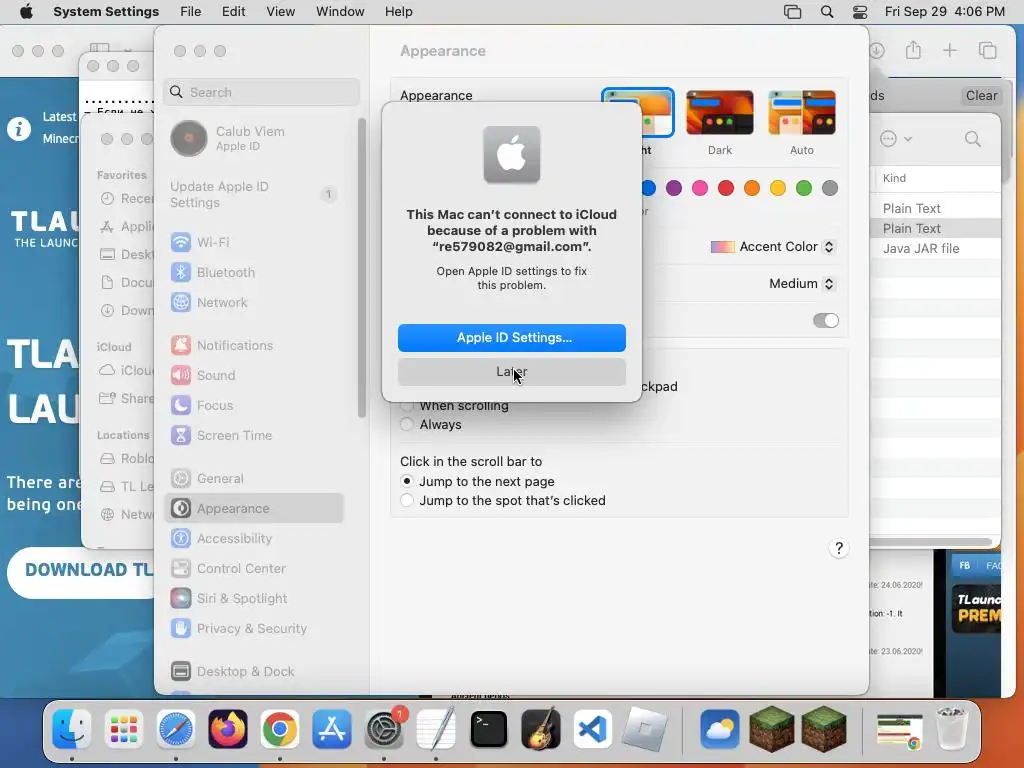Open the File menu
Screen dimensions: 1024x768
click(x=191, y=12)
